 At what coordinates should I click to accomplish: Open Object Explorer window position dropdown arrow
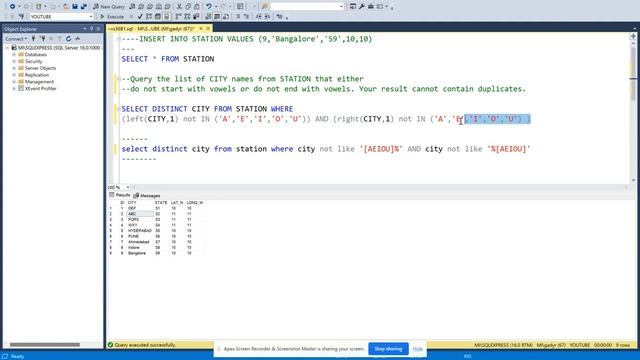84,29
